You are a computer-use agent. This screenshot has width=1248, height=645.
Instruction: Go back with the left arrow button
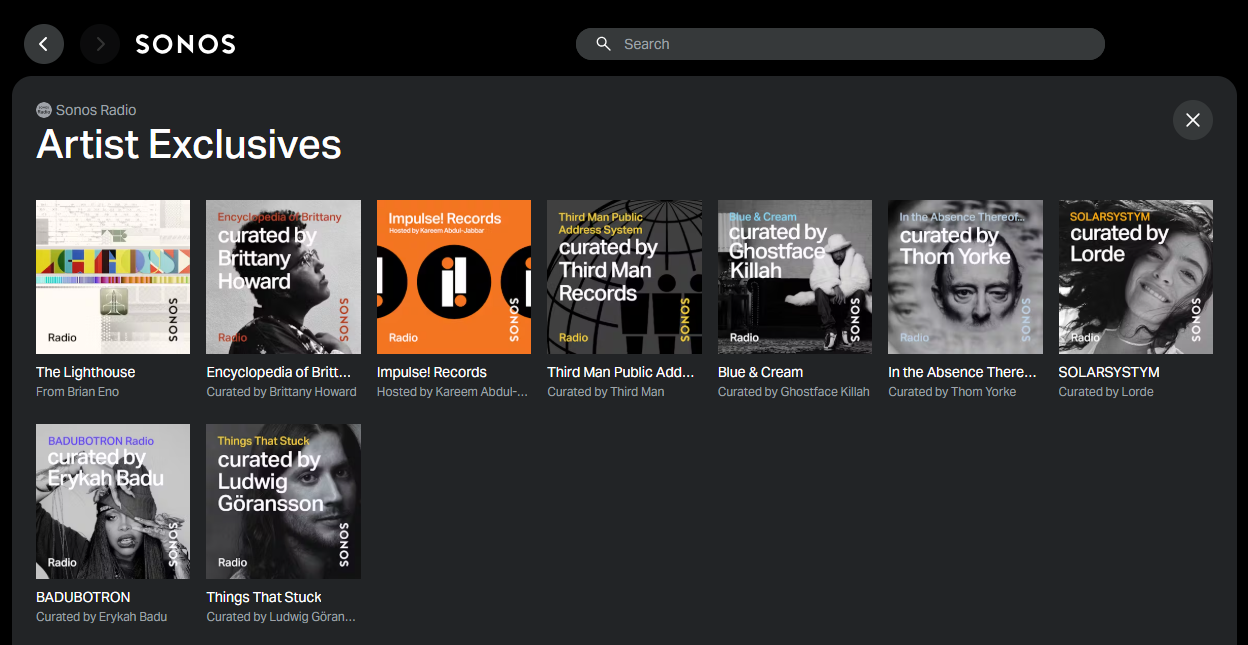tap(44, 44)
